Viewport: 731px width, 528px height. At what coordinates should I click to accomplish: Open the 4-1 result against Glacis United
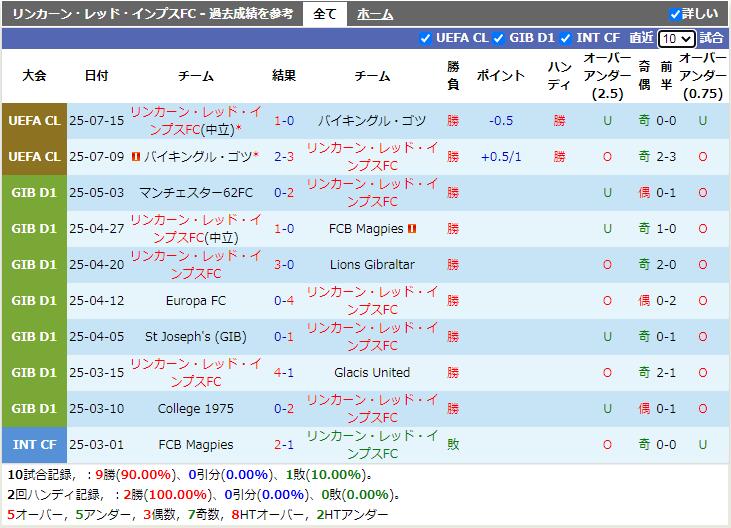pos(284,372)
